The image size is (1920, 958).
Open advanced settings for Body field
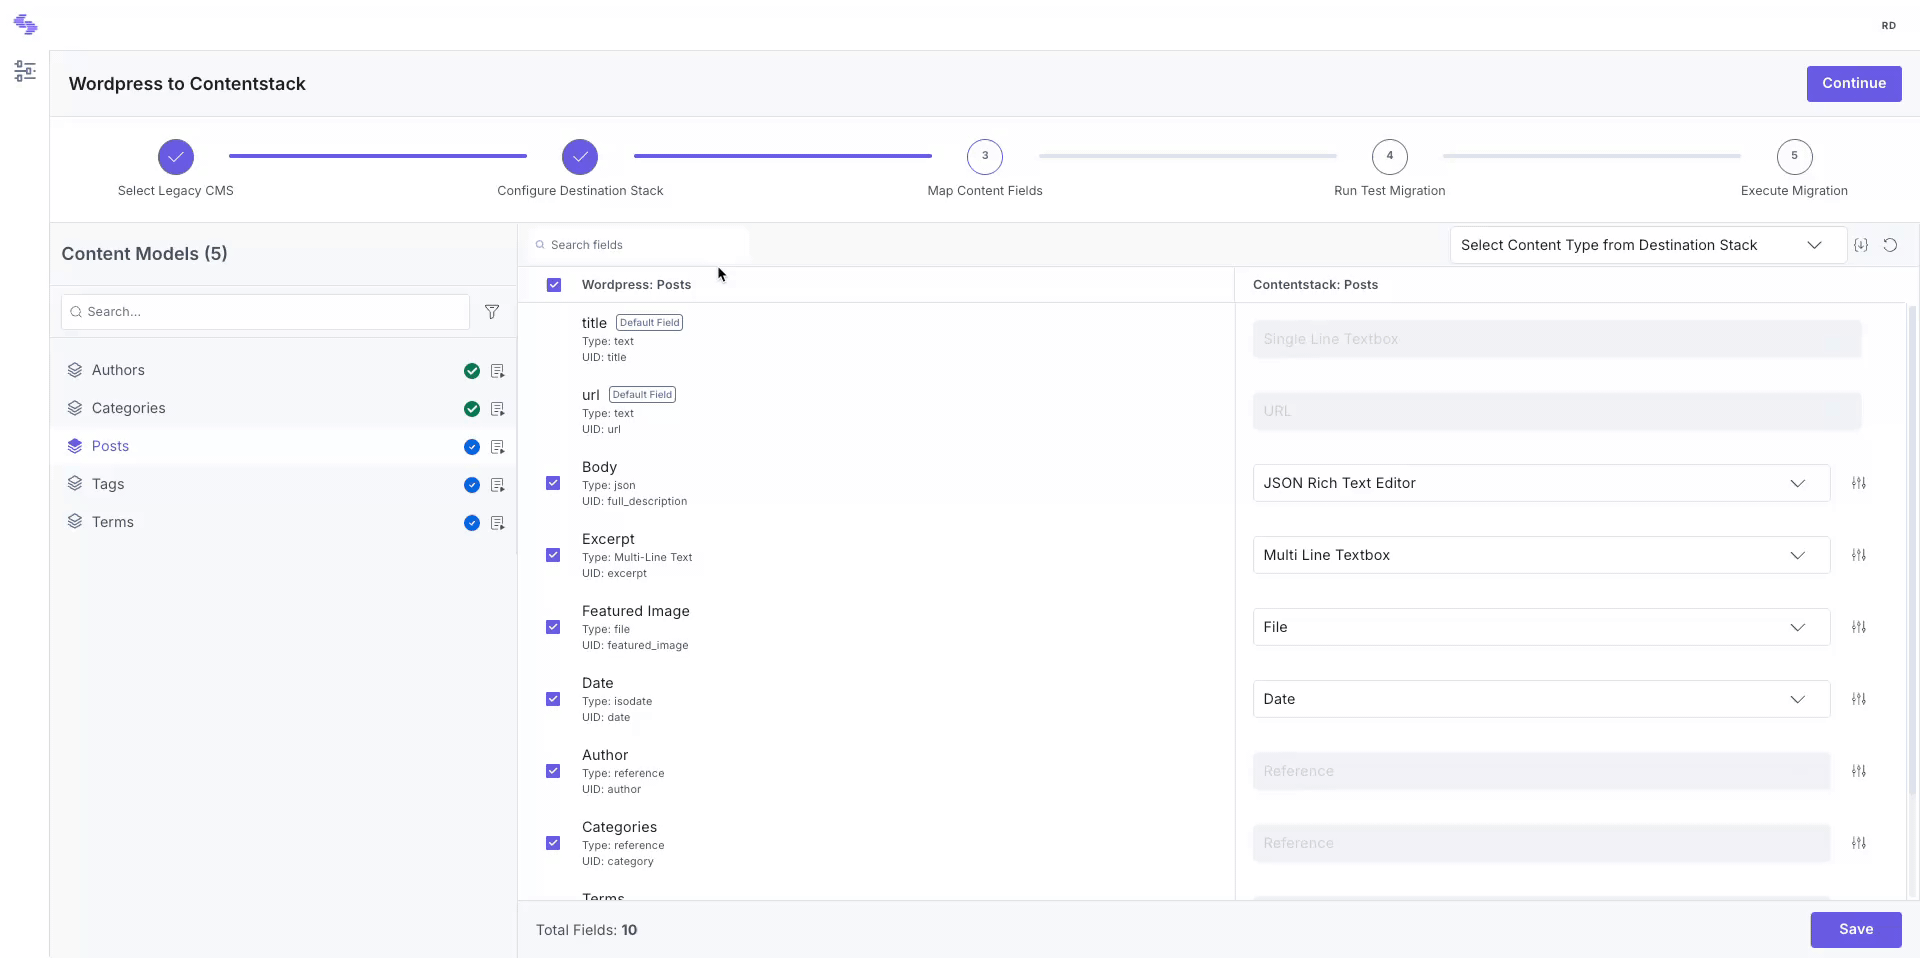click(x=1859, y=483)
